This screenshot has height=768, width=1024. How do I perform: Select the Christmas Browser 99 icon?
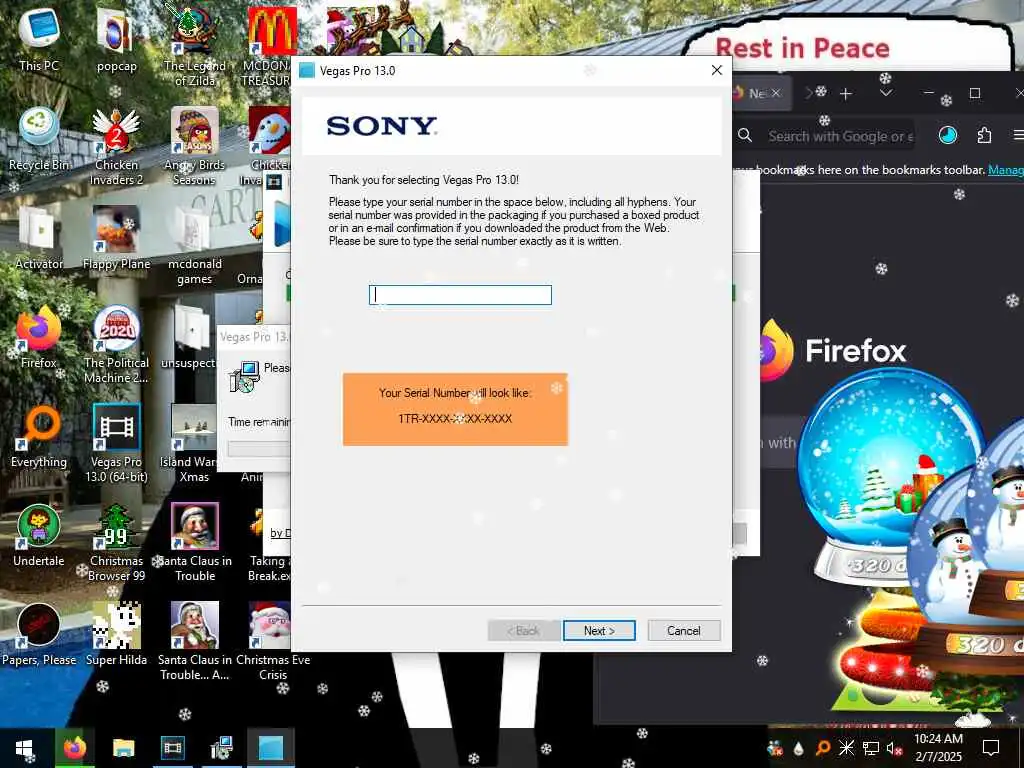[x=116, y=542]
